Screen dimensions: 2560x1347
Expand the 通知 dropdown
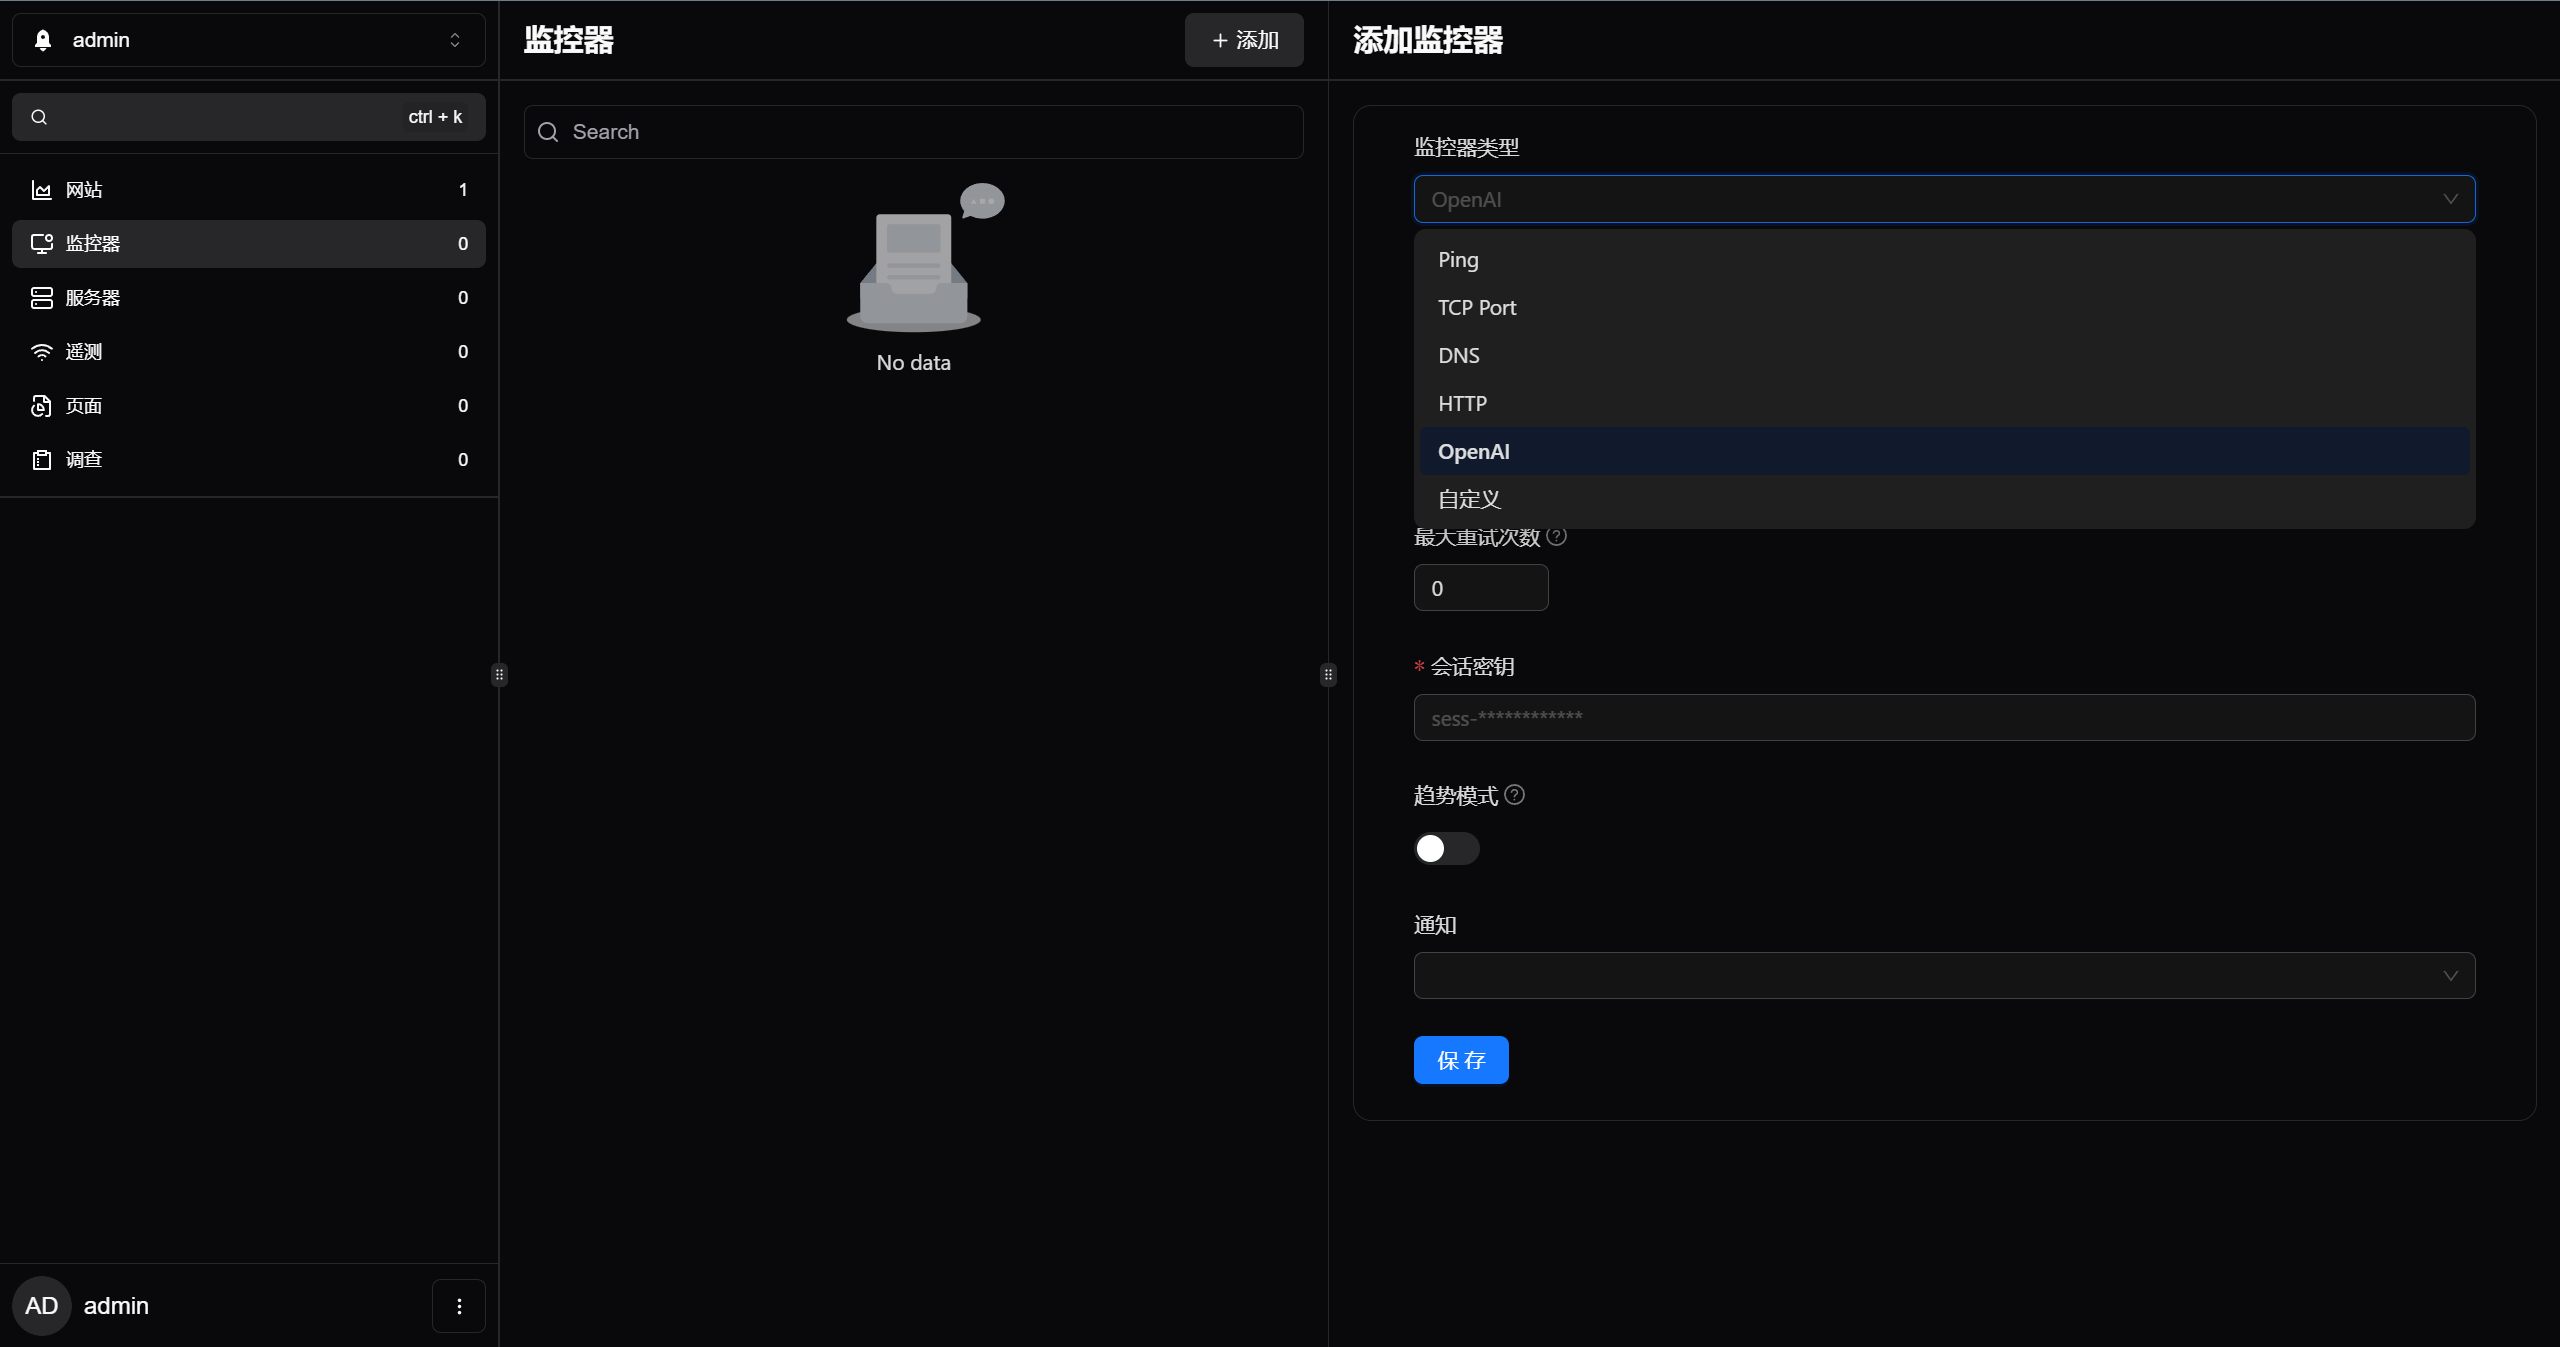[x=1943, y=976]
